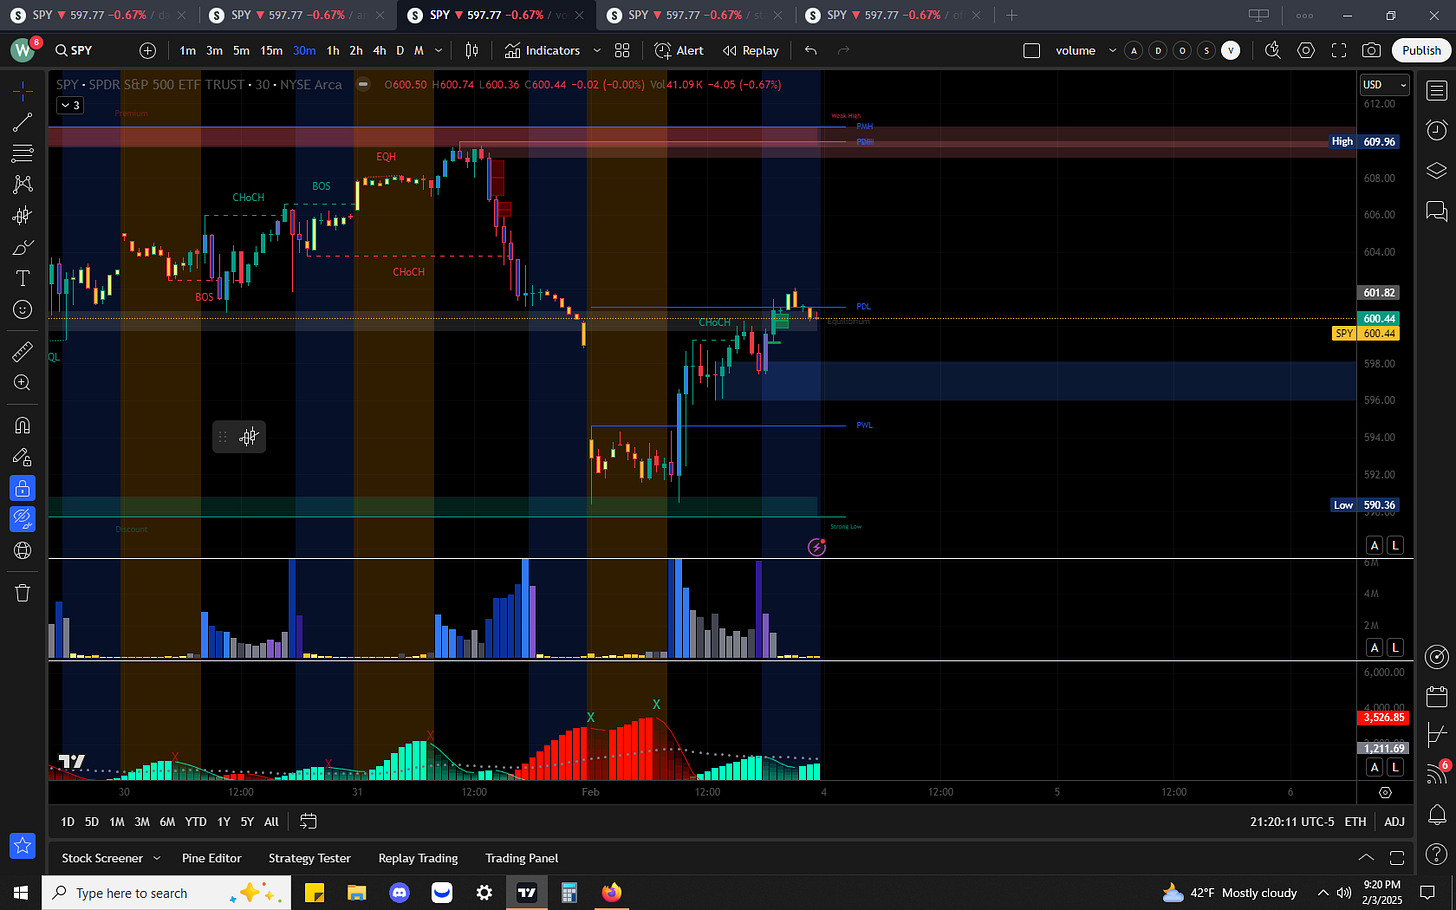Click the target icon in right sidebar
The height and width of the screenshot is (910, 1456).
click(1437, 656)
